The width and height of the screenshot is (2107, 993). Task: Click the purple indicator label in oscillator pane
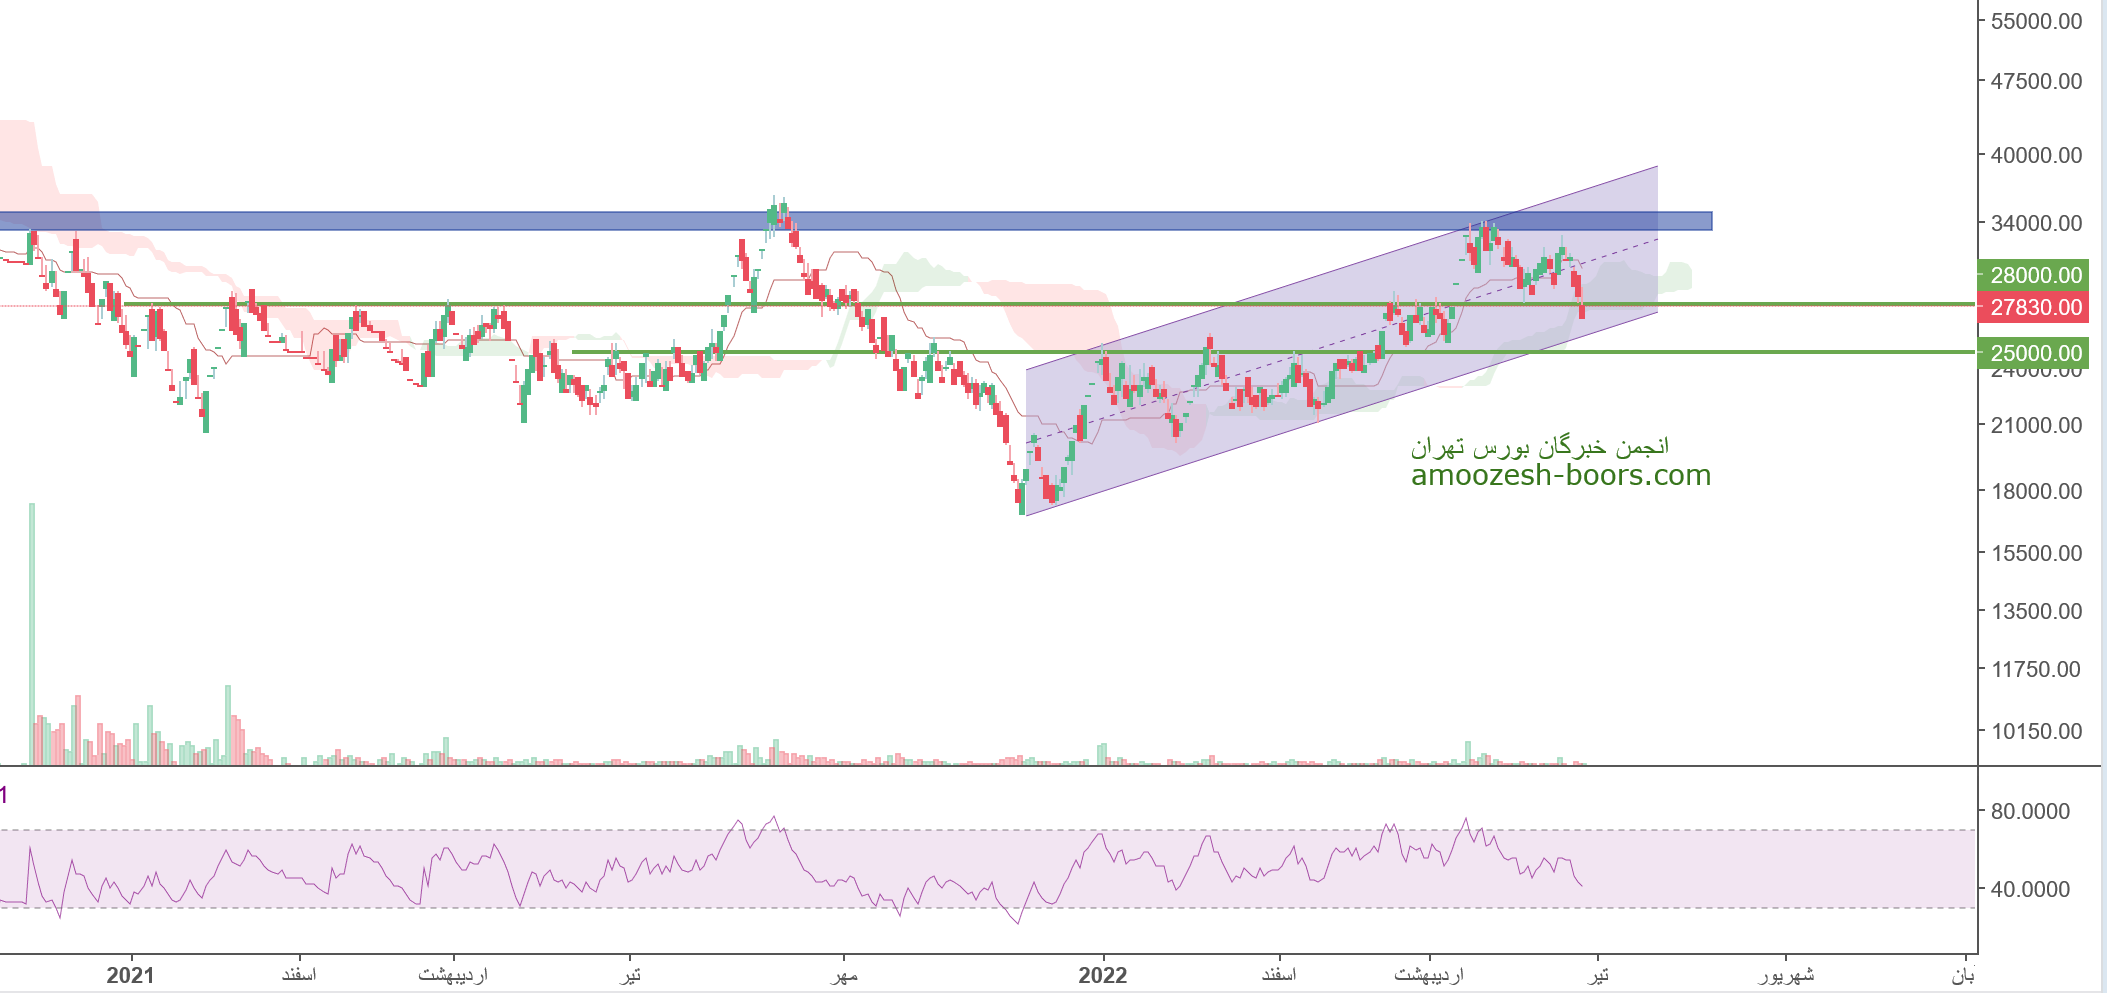tap(4, 796)
